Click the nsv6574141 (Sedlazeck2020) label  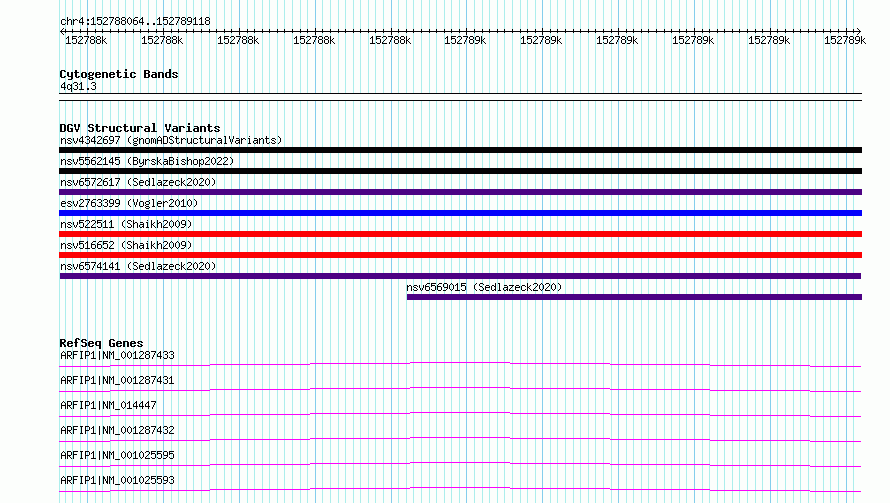(138, 266)
